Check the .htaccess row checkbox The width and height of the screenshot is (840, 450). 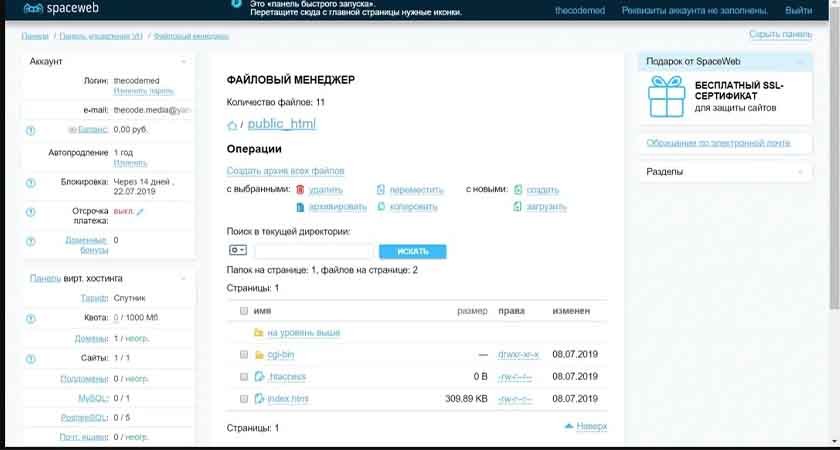click(x=244, y=377)
